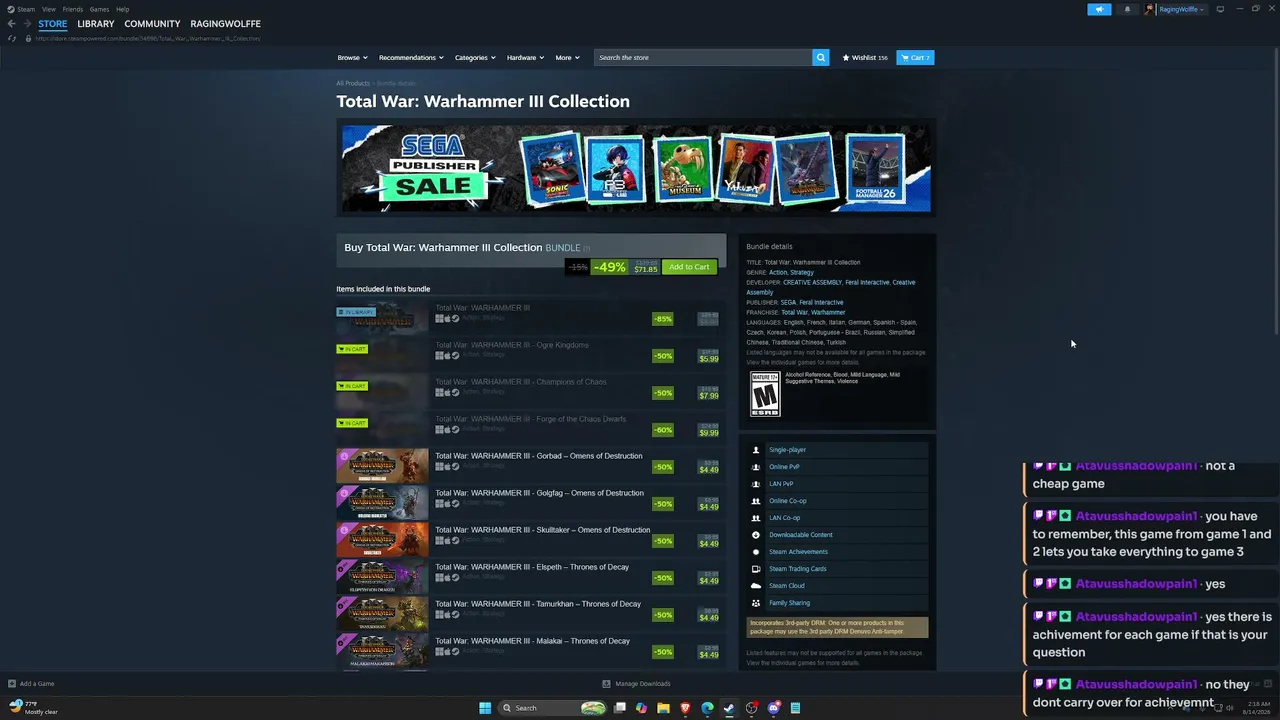The image size is (1280, 720).
Task: Click the All Products breadcrumb link
Action: coord(353,83)
